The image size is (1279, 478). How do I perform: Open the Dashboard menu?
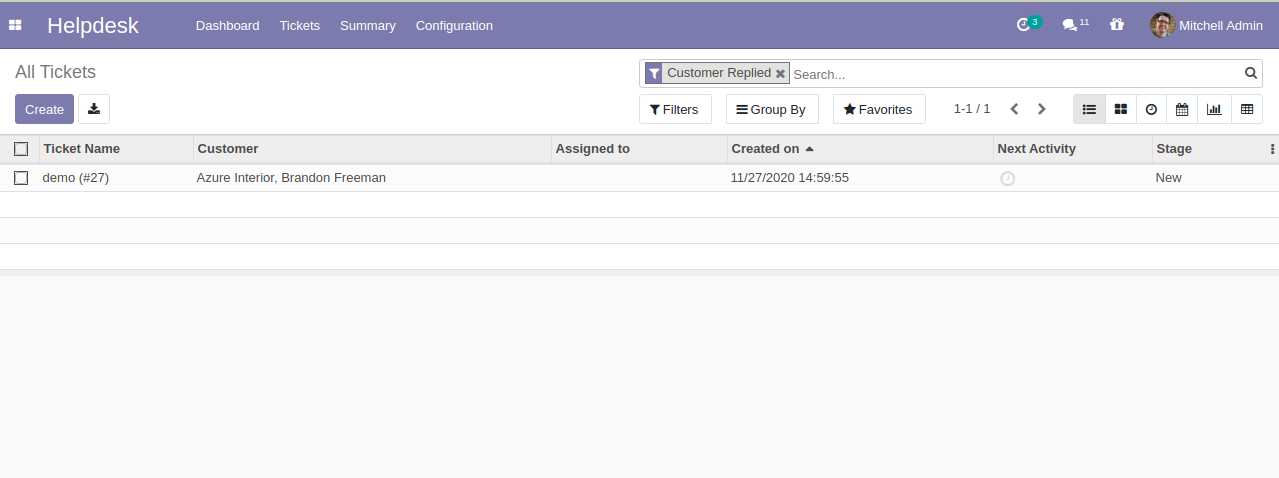pos(227,25)
